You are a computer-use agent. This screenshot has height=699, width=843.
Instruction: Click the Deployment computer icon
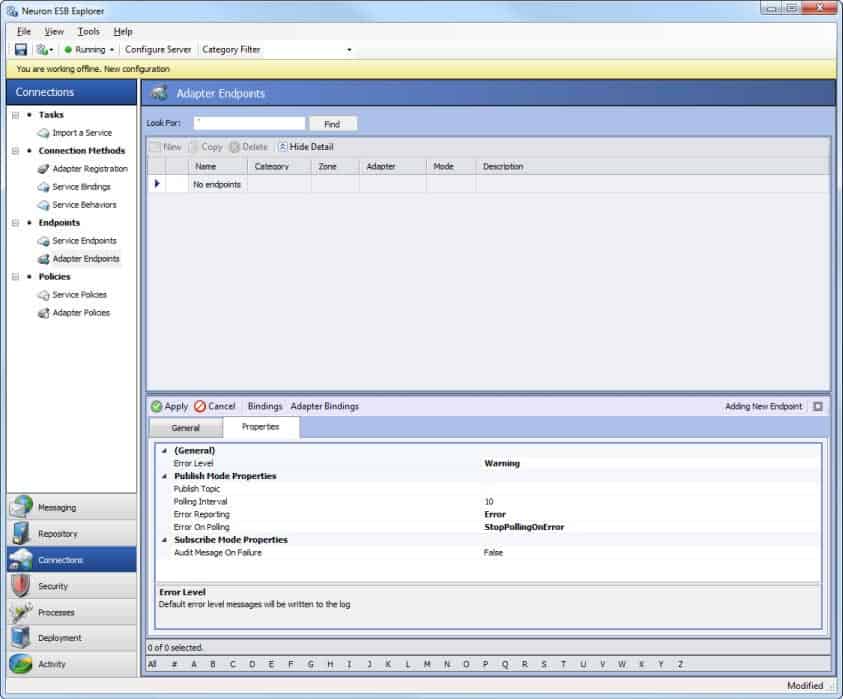22,638
